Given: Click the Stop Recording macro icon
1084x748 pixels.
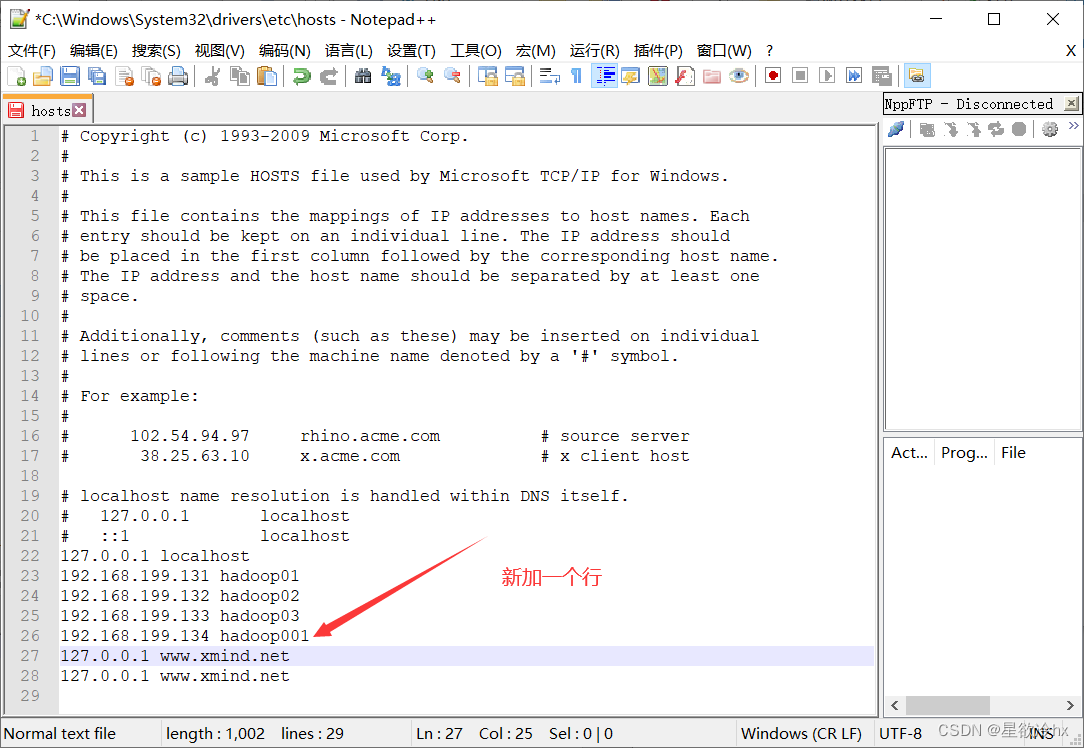Looking at the screenshot, I should (x=800, y=76).
